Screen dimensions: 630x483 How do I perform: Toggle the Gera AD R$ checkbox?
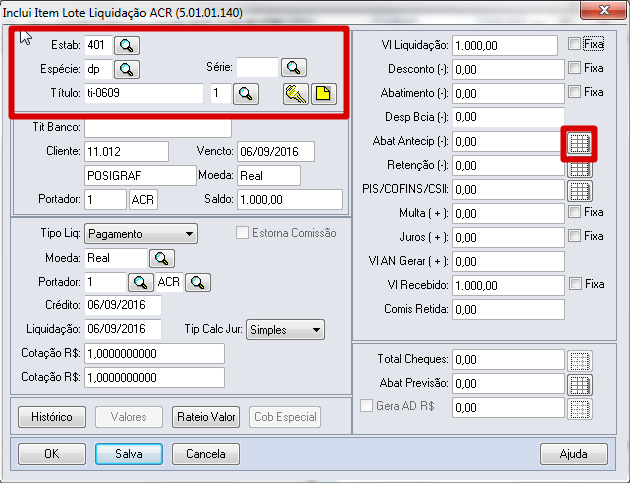coord(366,405)
